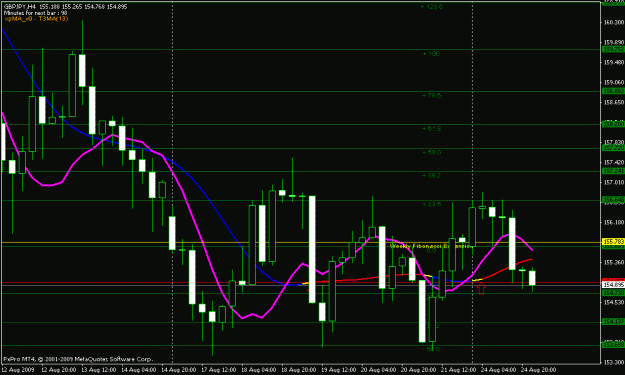Click the FxPro MT4 MetaQuotes copyright text
625x375 pixels.
point(78,359)
